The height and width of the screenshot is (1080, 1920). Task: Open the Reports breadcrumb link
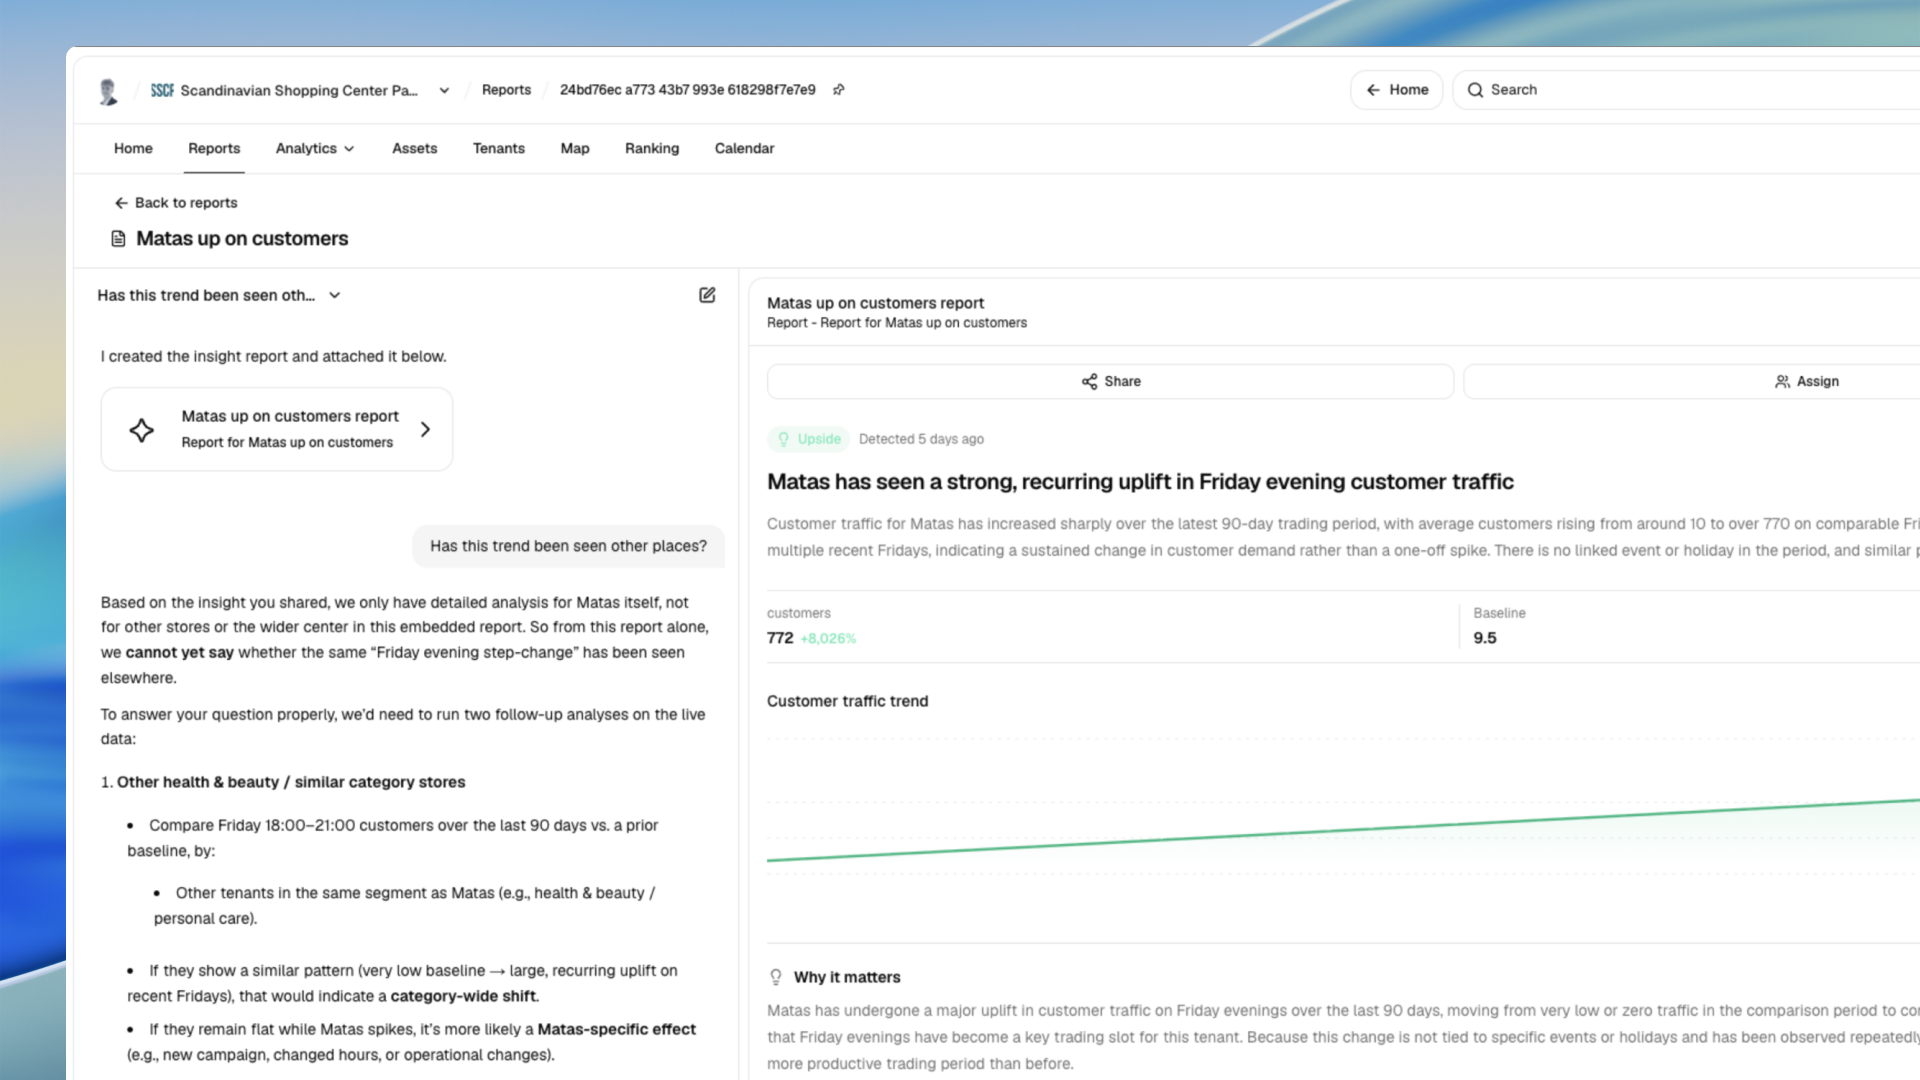[506, 90]
